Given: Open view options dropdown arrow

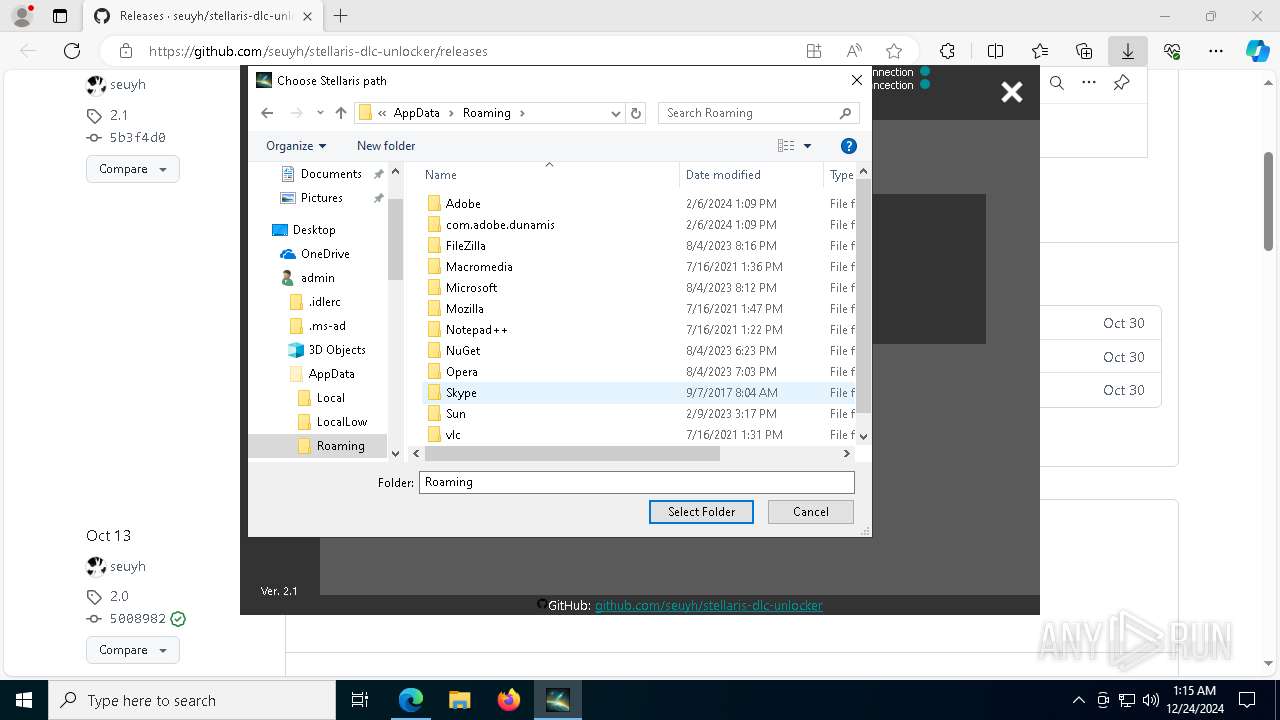Looking at the screenshot, I should pos(808,146).
